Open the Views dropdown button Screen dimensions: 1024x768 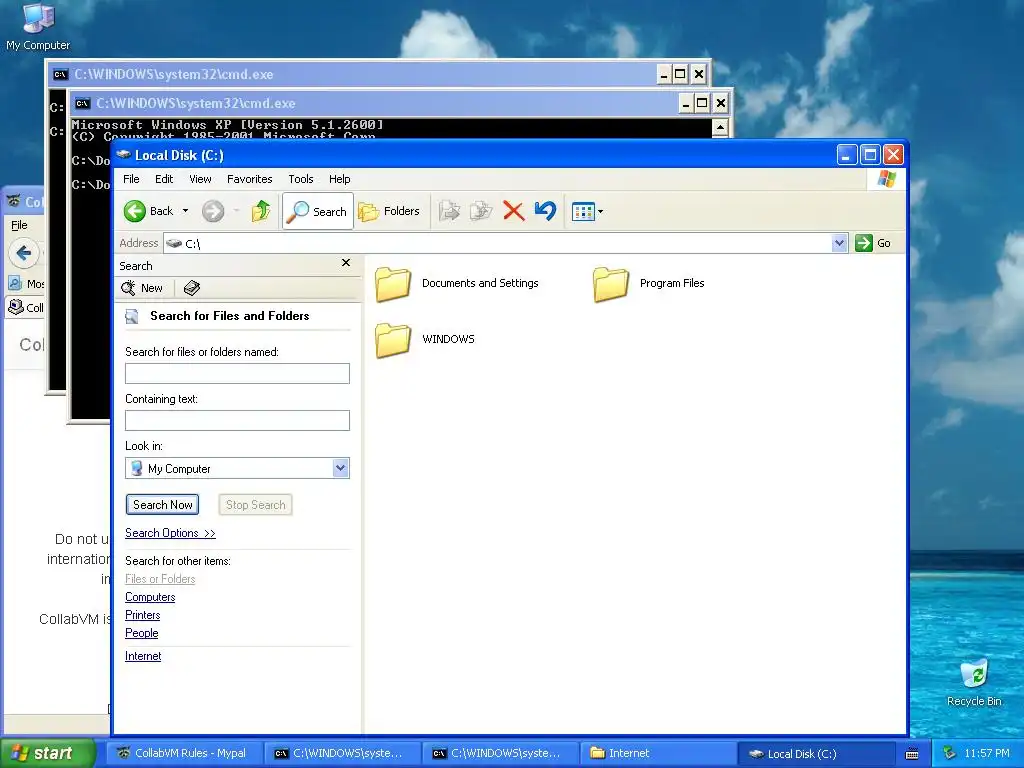pos(587,211)
